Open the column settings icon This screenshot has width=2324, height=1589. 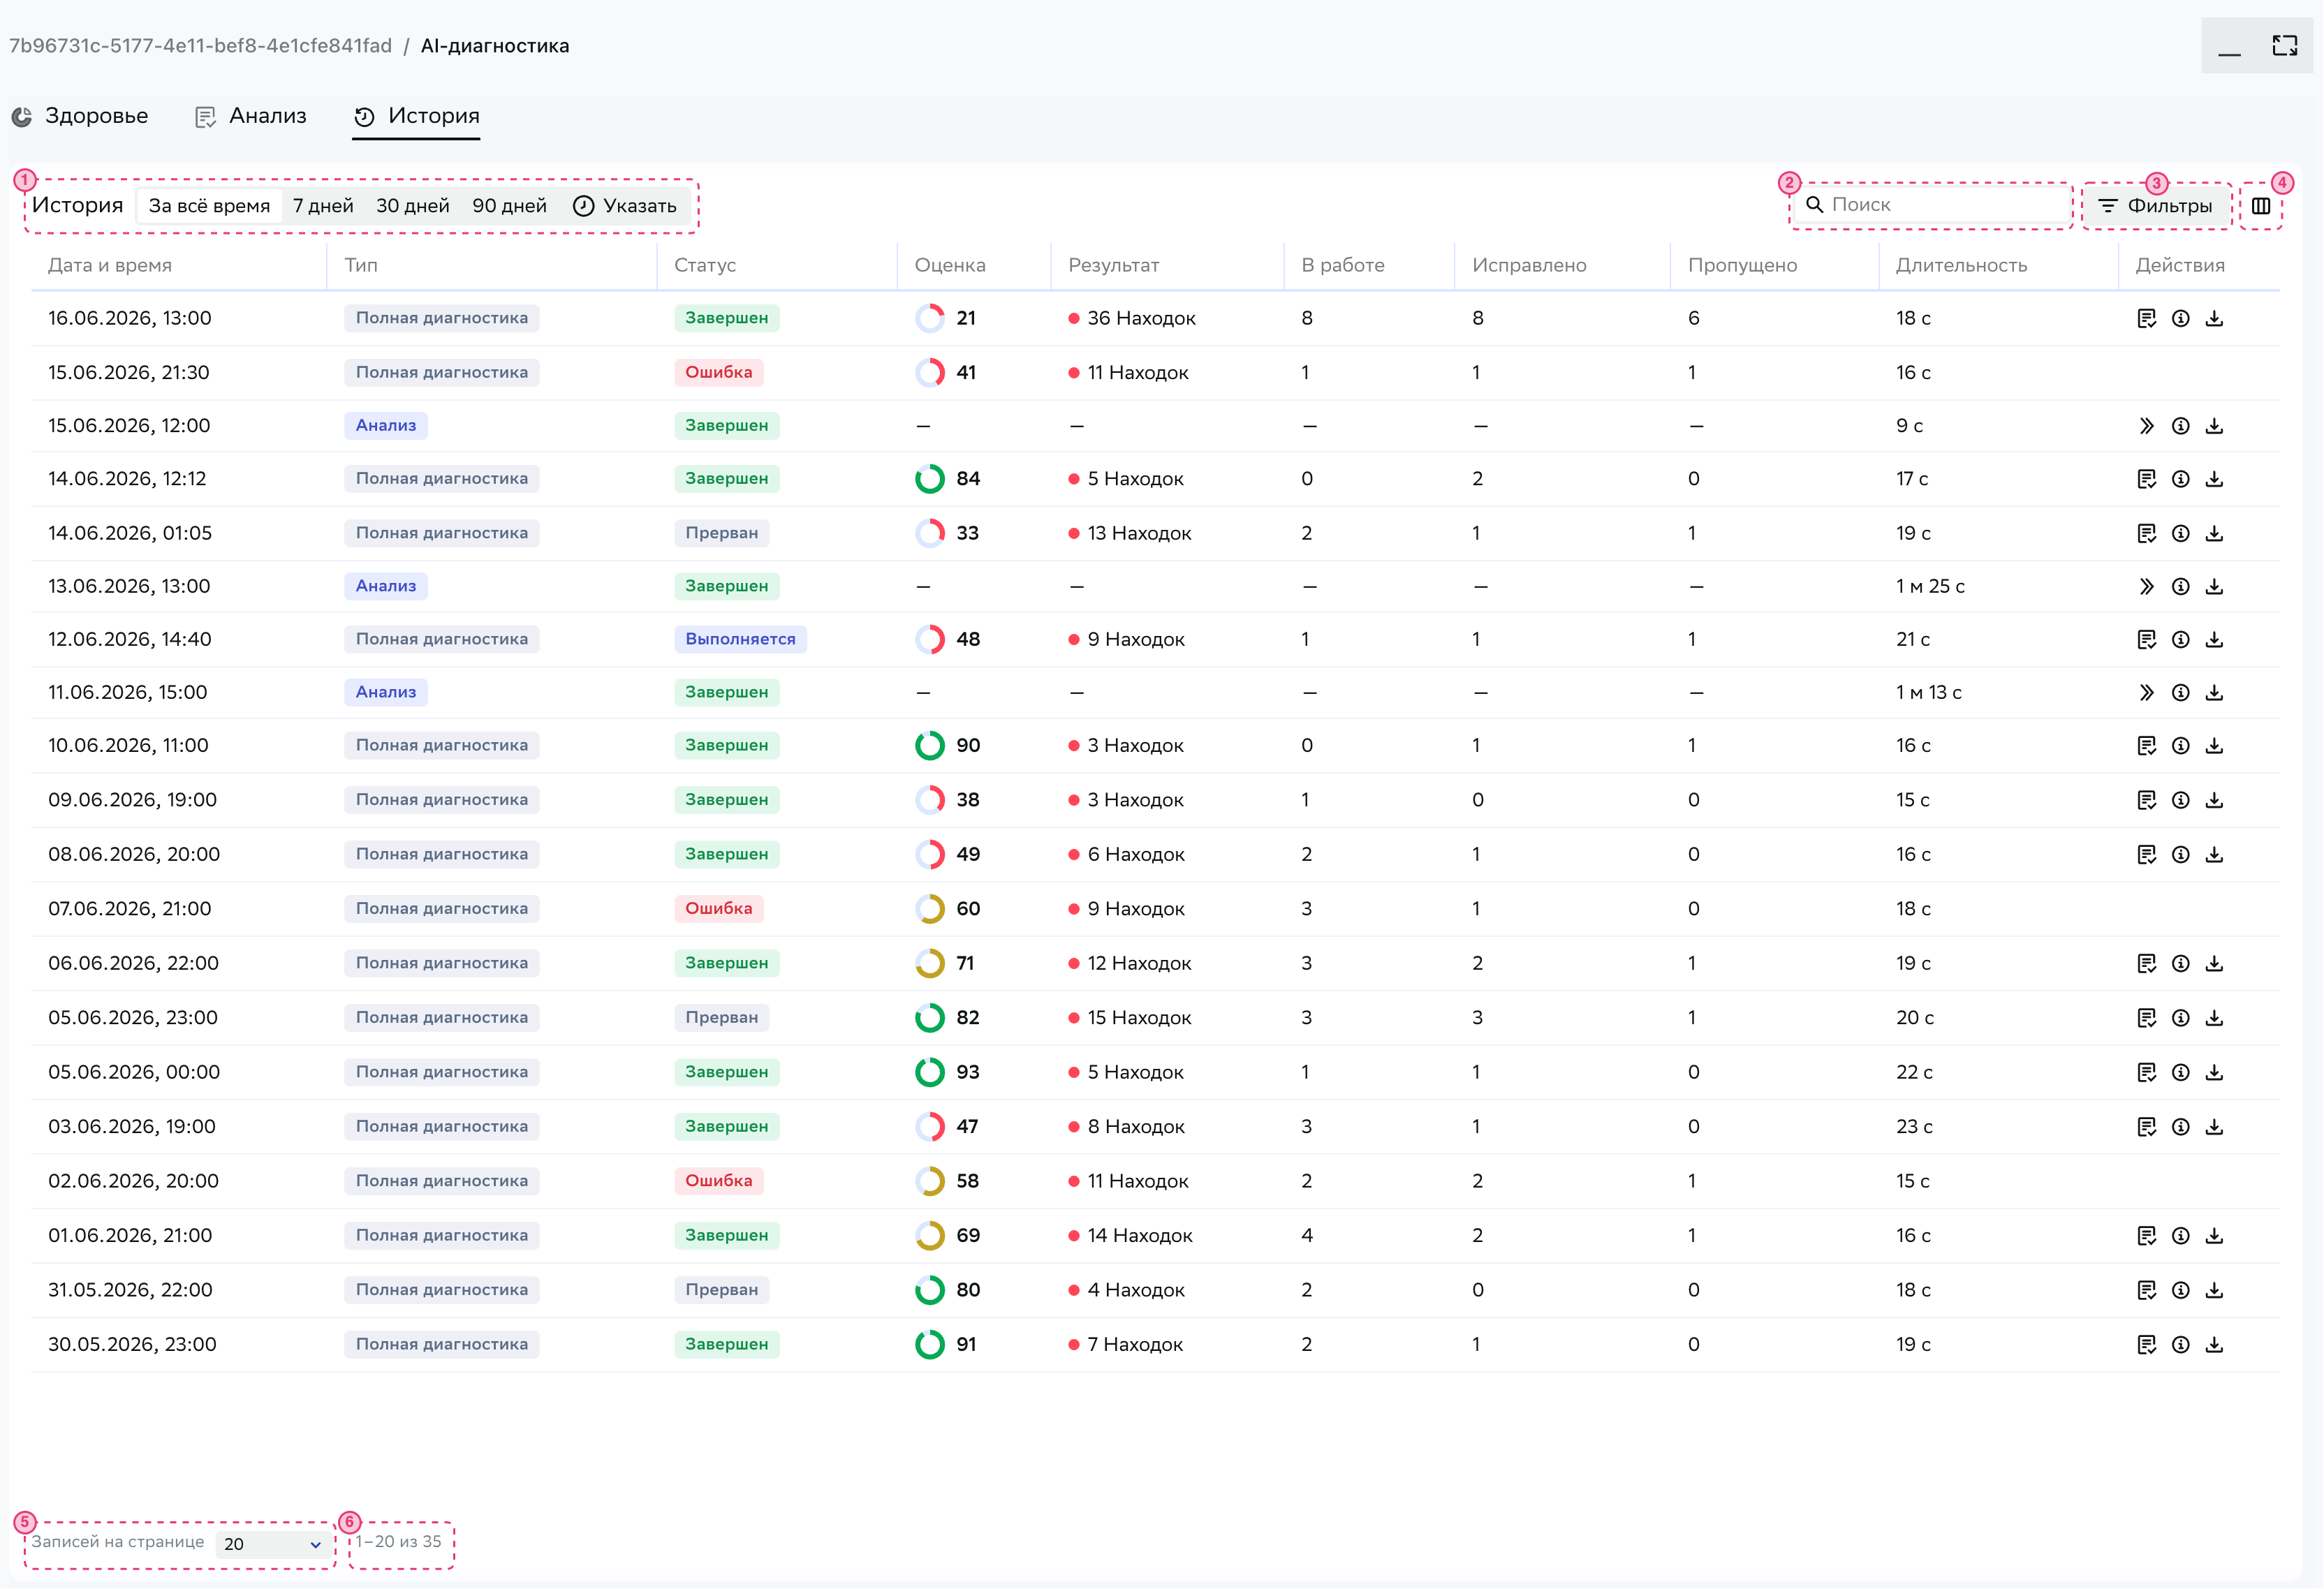[x=2260, y=206]
